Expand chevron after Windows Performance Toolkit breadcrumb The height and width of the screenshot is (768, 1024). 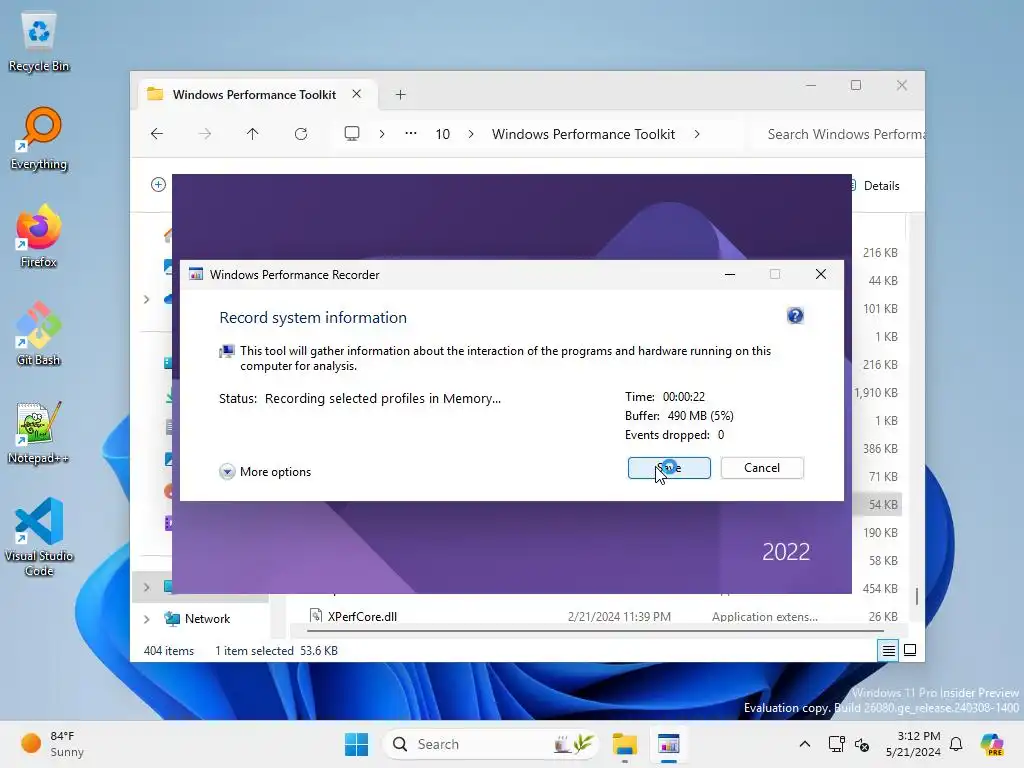(697, 134)
